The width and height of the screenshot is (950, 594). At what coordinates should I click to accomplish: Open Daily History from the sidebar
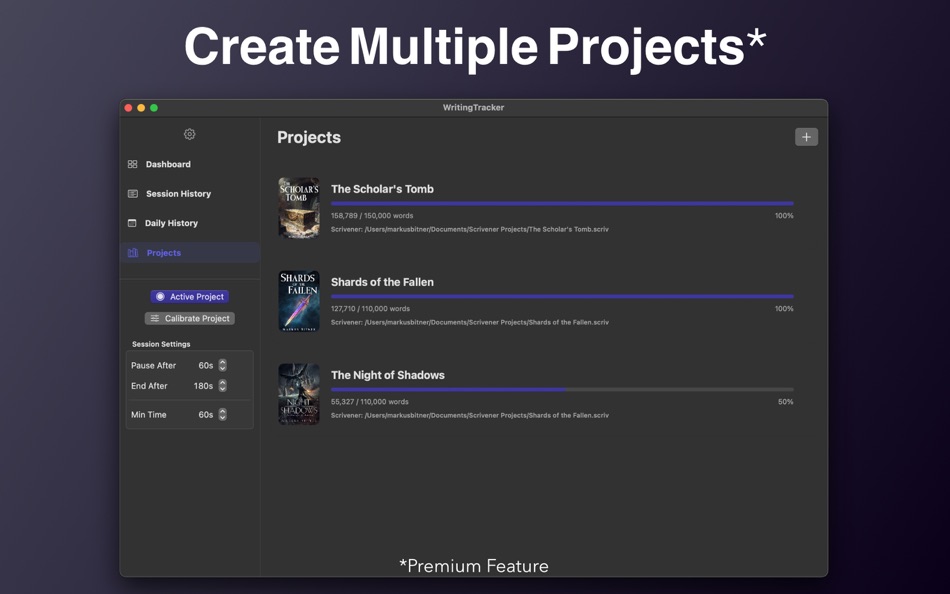click(x=133, y=222)
